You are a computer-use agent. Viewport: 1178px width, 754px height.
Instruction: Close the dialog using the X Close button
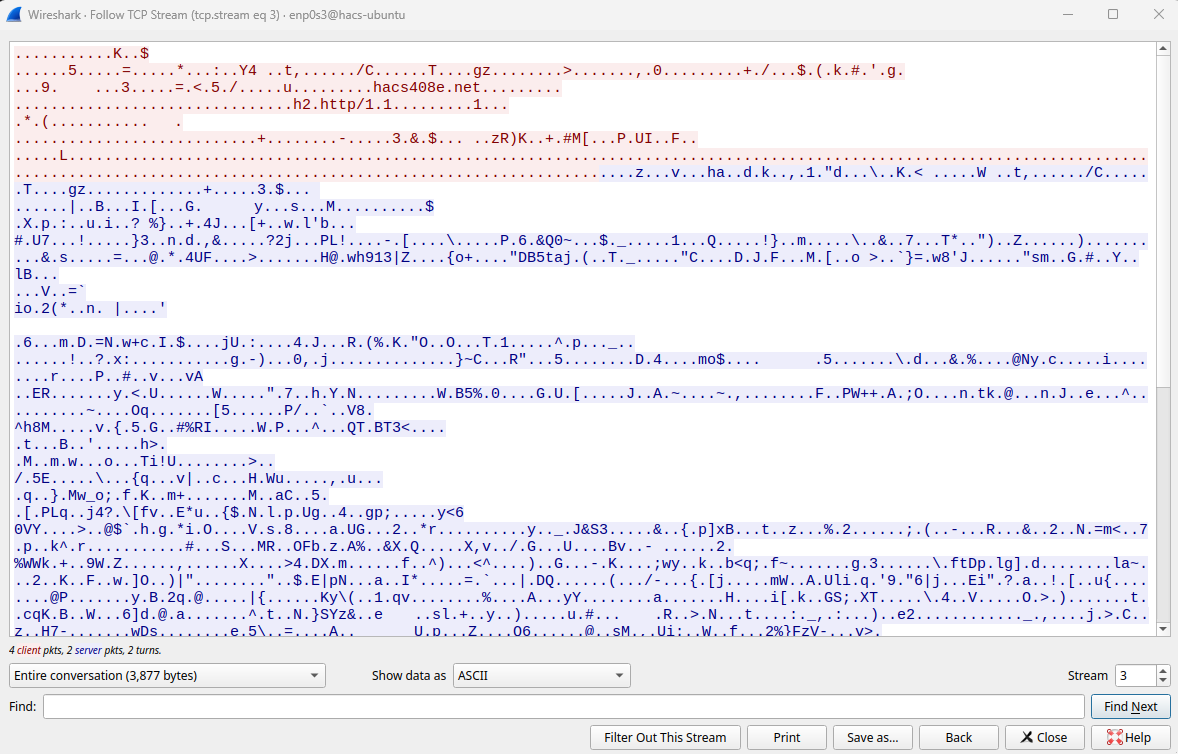(x=1043, y=737)
